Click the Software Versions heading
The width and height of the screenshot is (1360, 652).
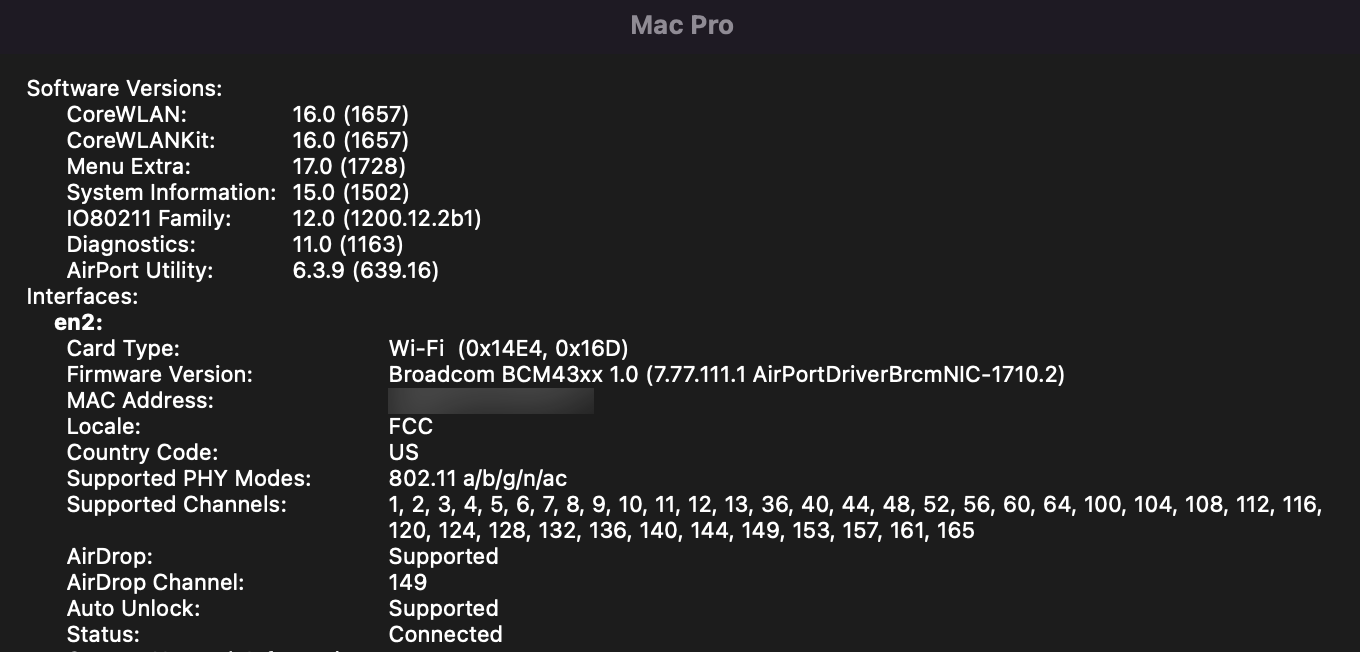coord(122,88)
